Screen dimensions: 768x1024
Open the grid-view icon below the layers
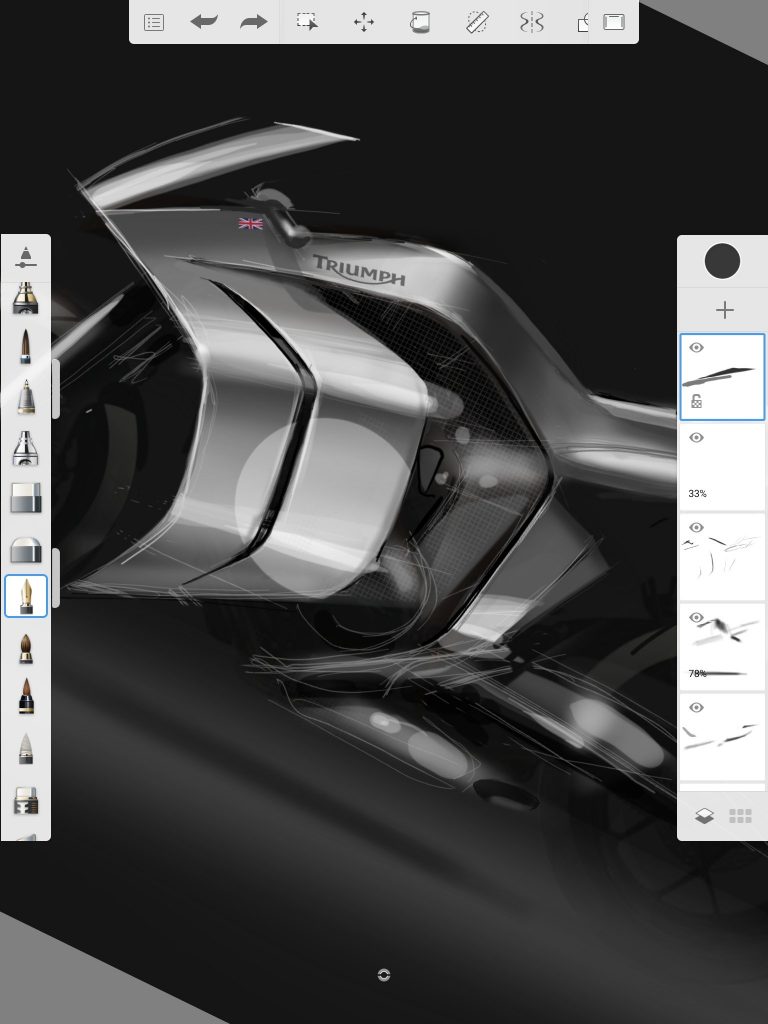pyautogui.click(x=740, y=816)
